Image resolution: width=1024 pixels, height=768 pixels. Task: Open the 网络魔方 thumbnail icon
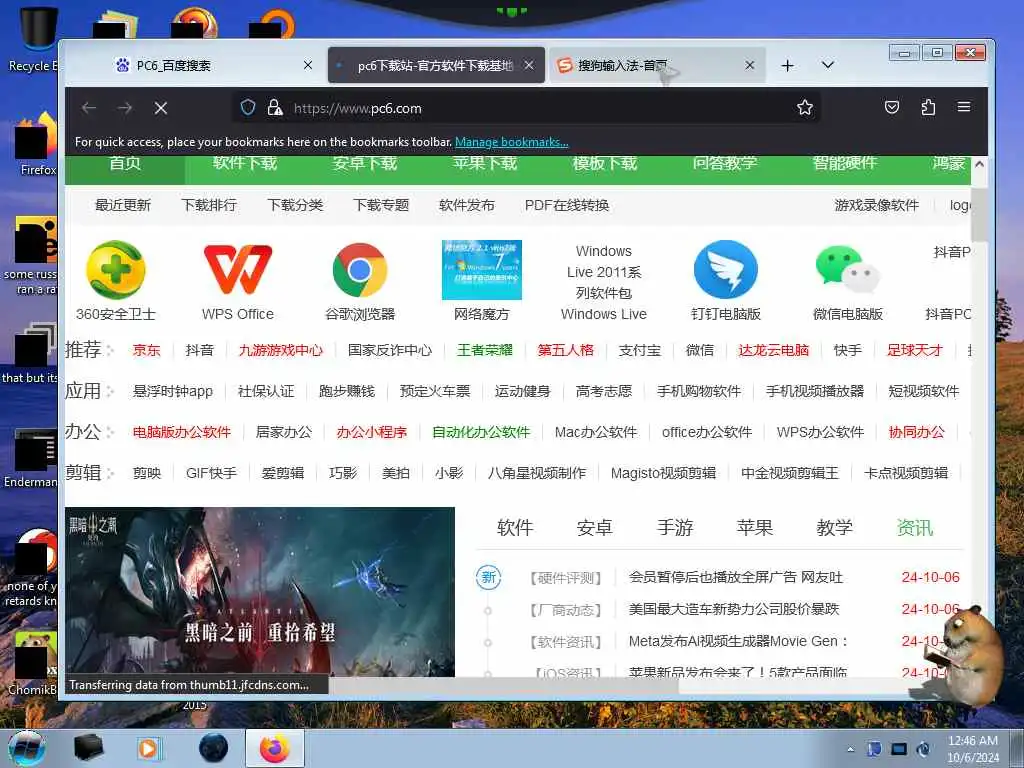(x=482, y=270)
